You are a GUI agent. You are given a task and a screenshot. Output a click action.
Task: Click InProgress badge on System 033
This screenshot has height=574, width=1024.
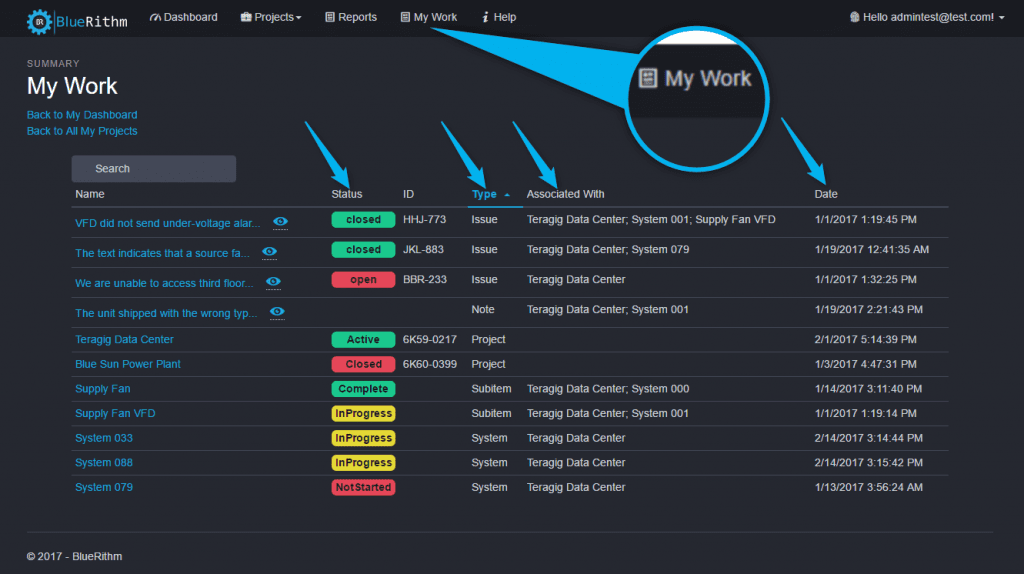point(363,438)
